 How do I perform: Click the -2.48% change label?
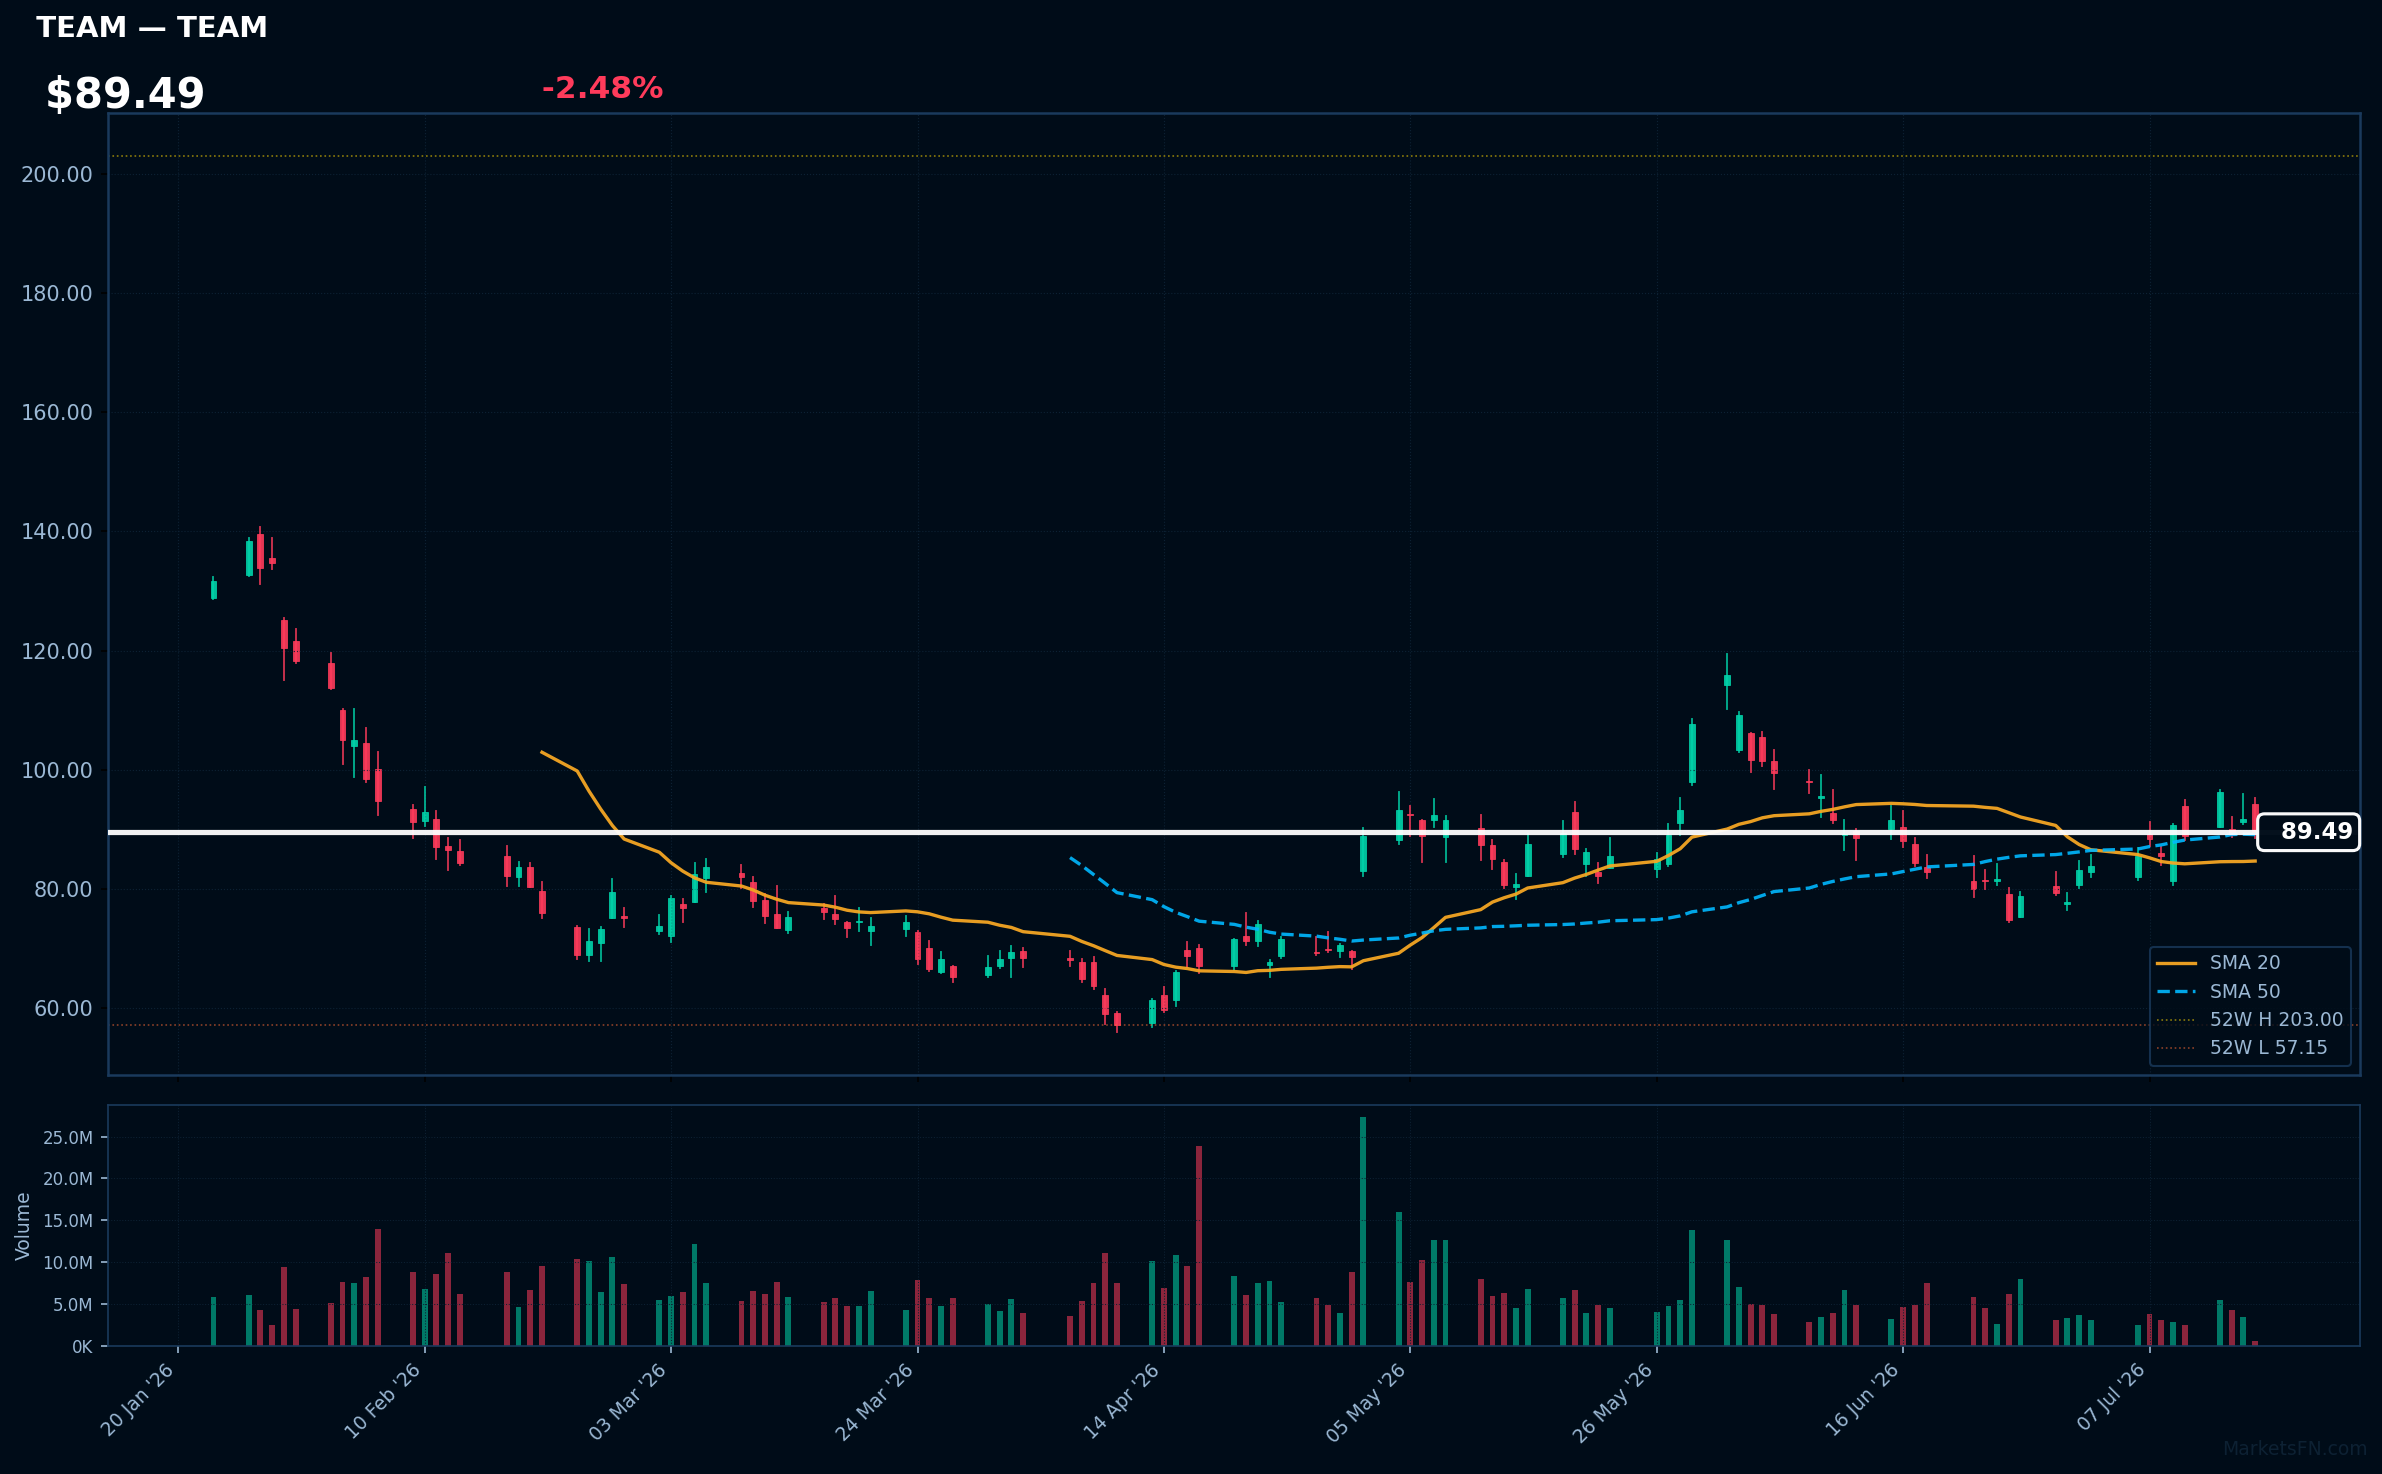pyautogui.click(x=602, y=88)
